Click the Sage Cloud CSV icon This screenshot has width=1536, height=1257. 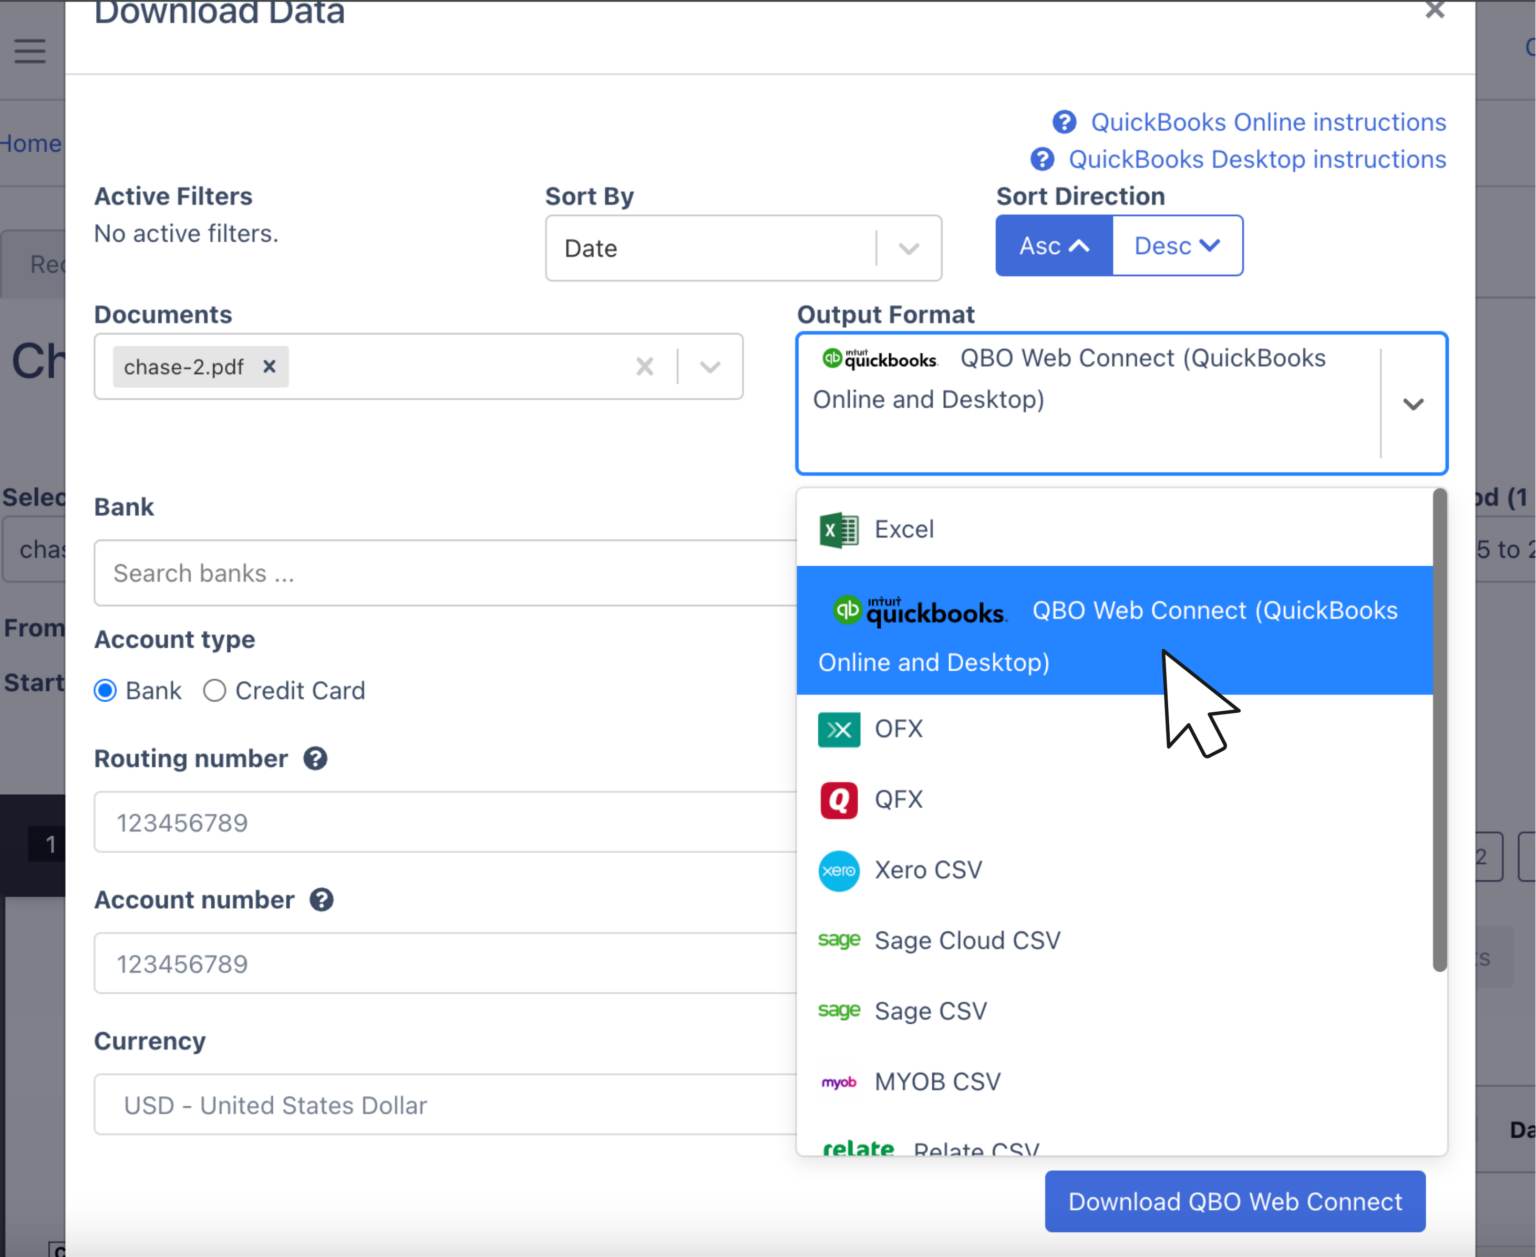839,940
